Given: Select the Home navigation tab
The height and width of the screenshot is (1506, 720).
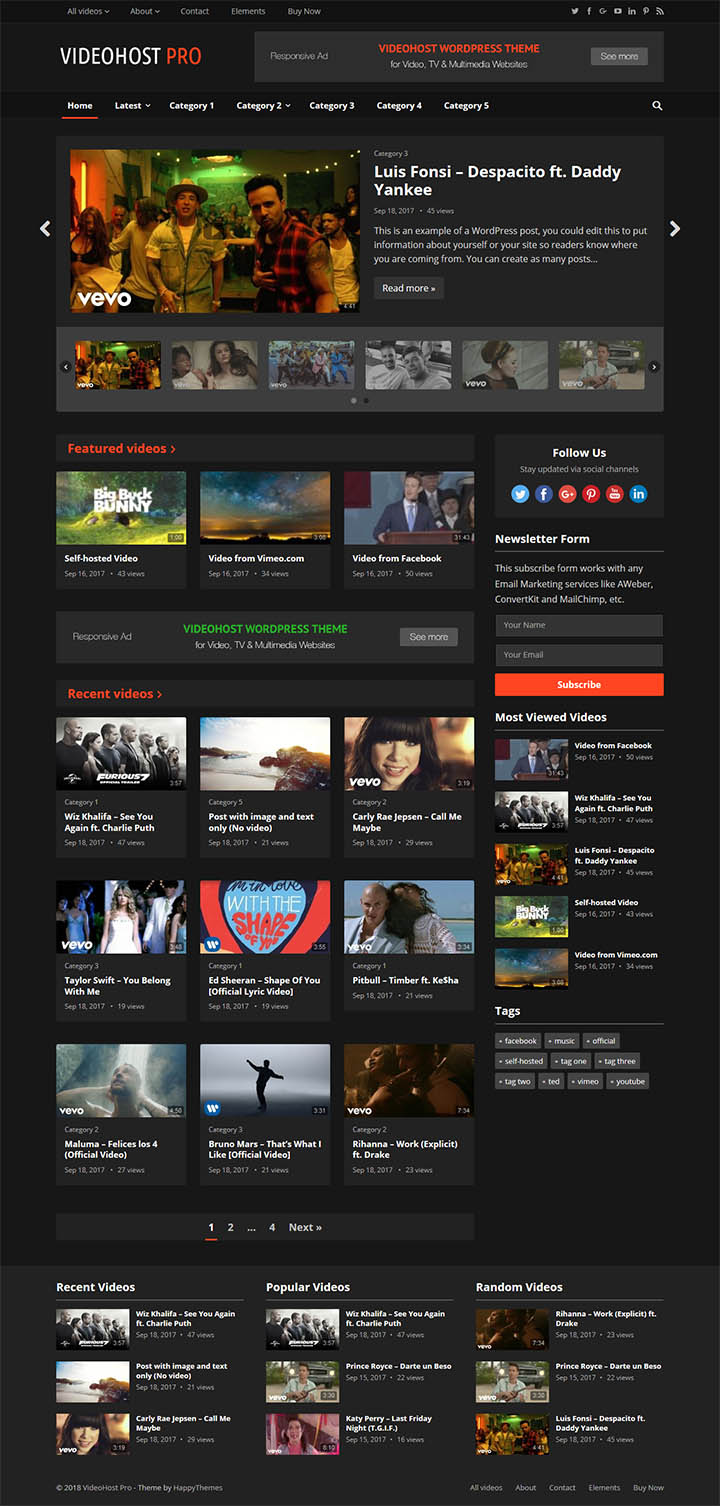Looking at the screenshot, I should point(80,105).
